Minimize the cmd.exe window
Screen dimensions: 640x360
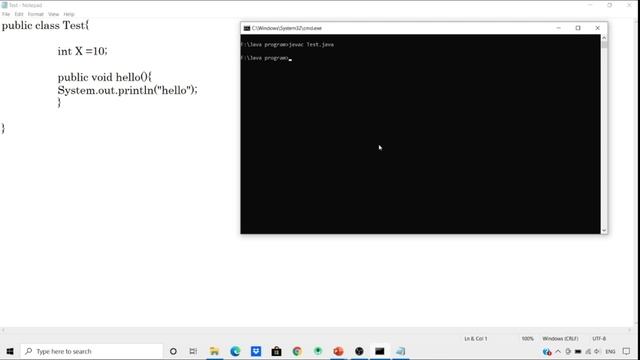coord(558,28)
